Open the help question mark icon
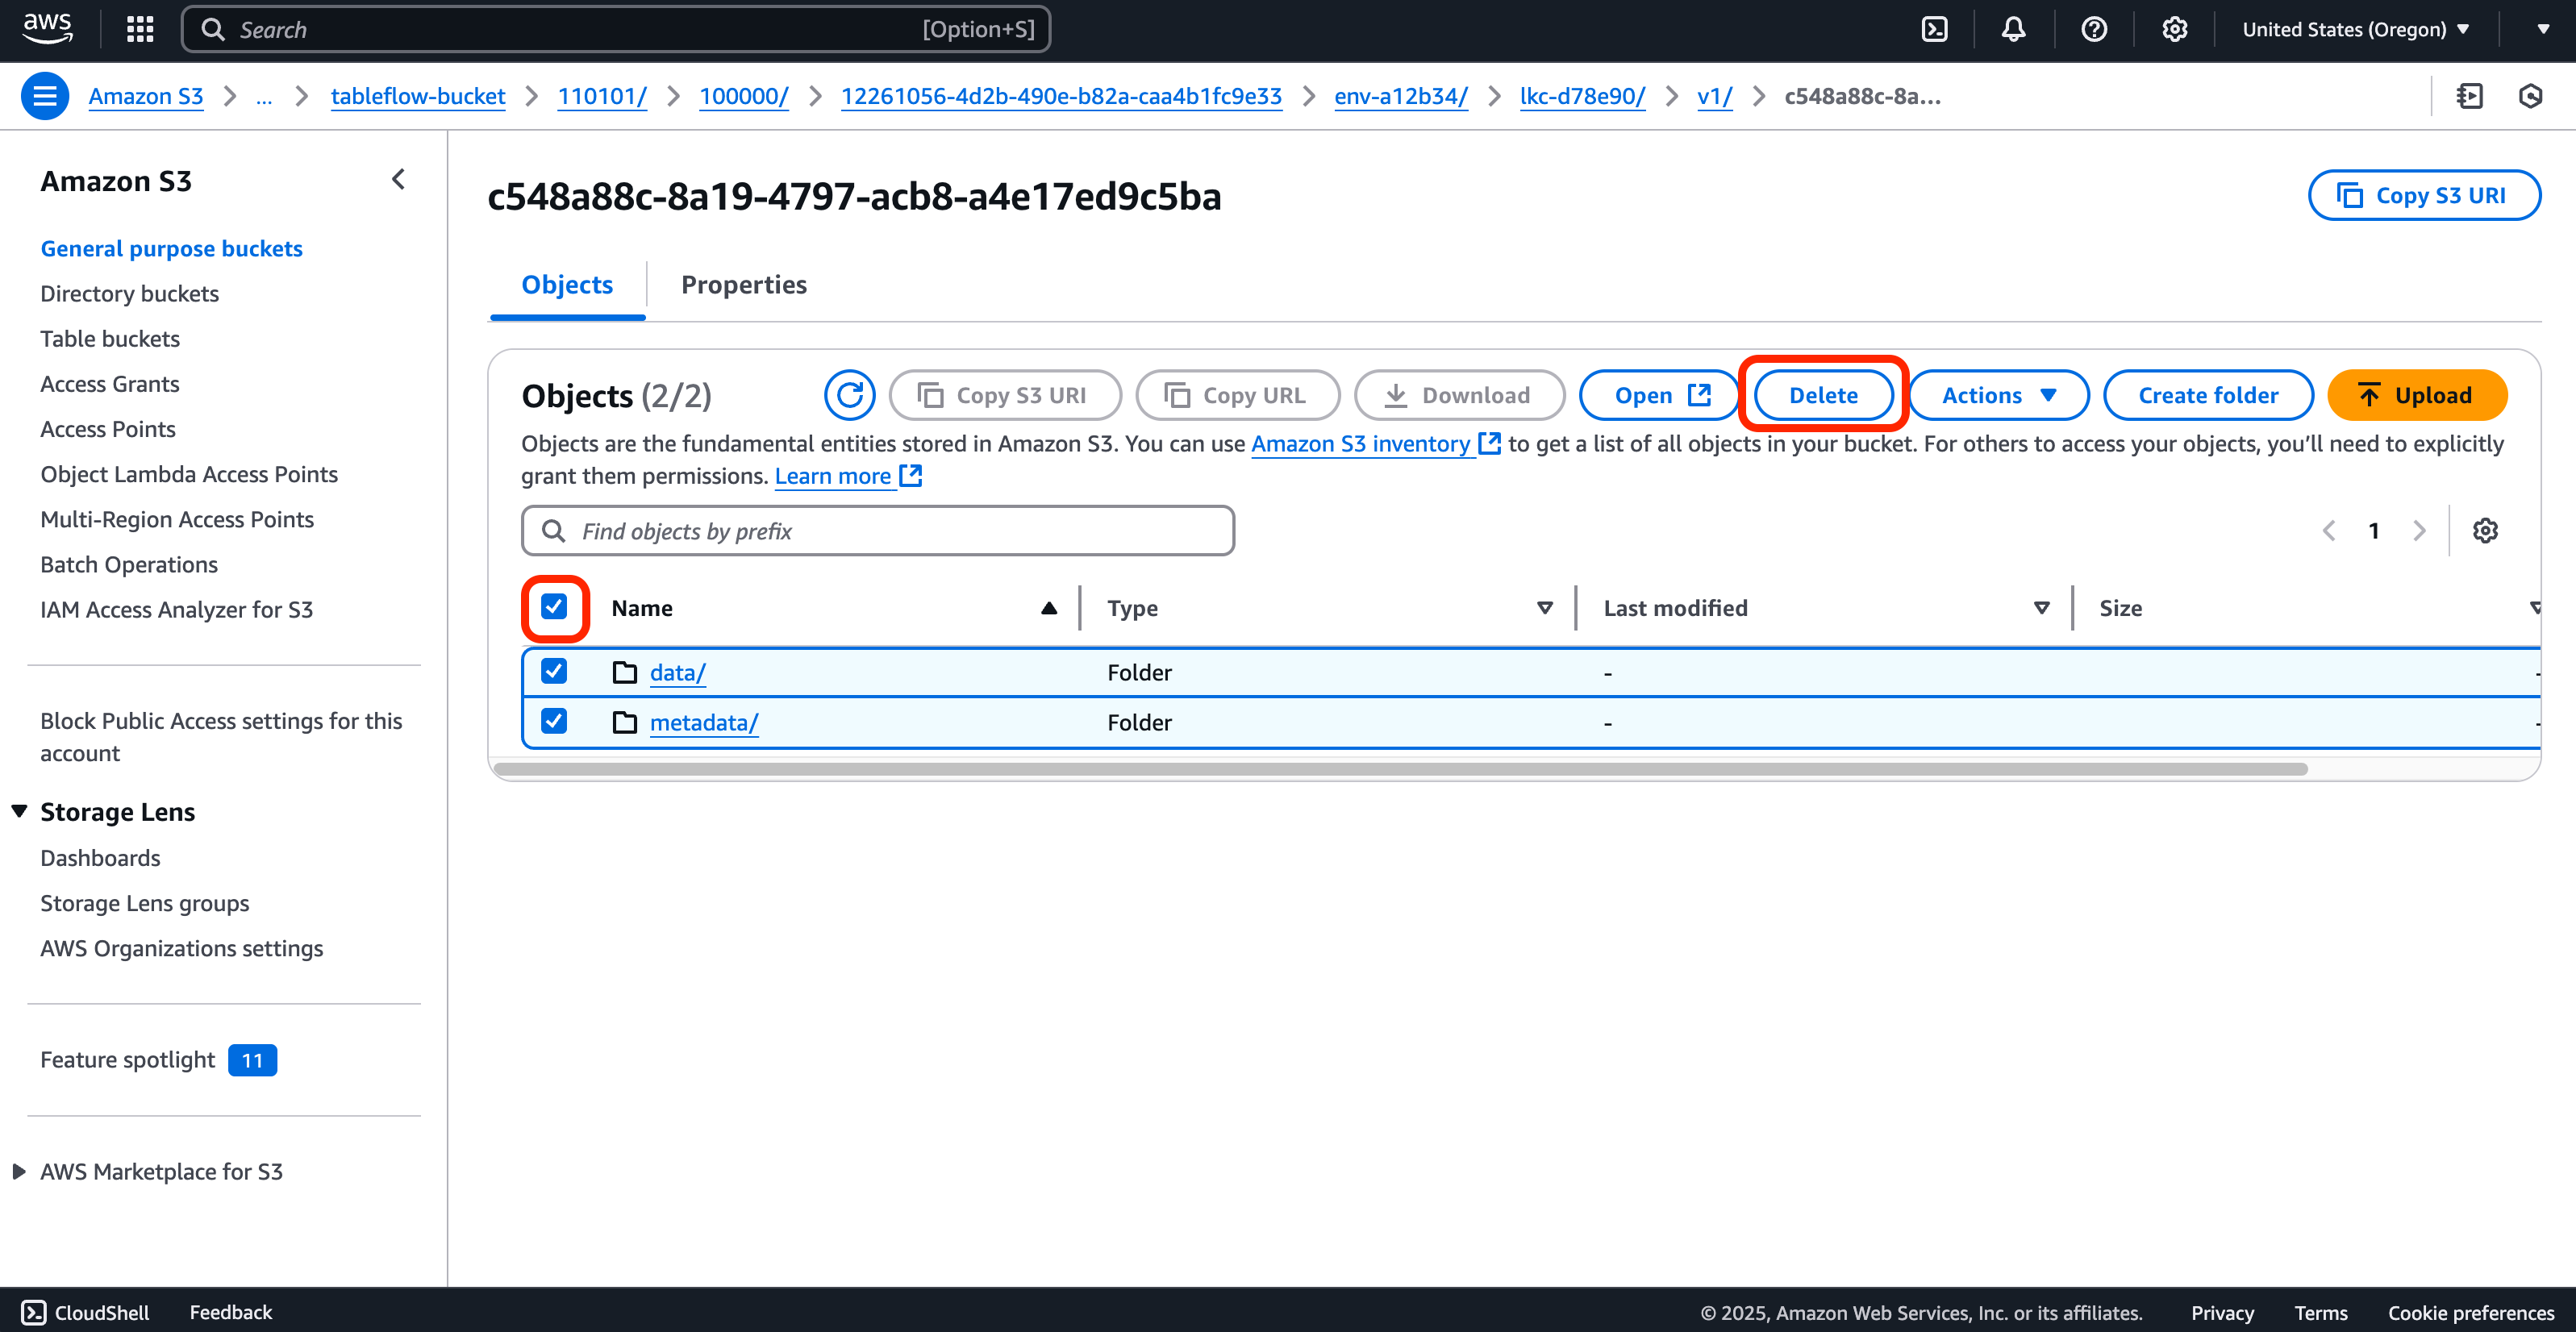 point(2094,29)
